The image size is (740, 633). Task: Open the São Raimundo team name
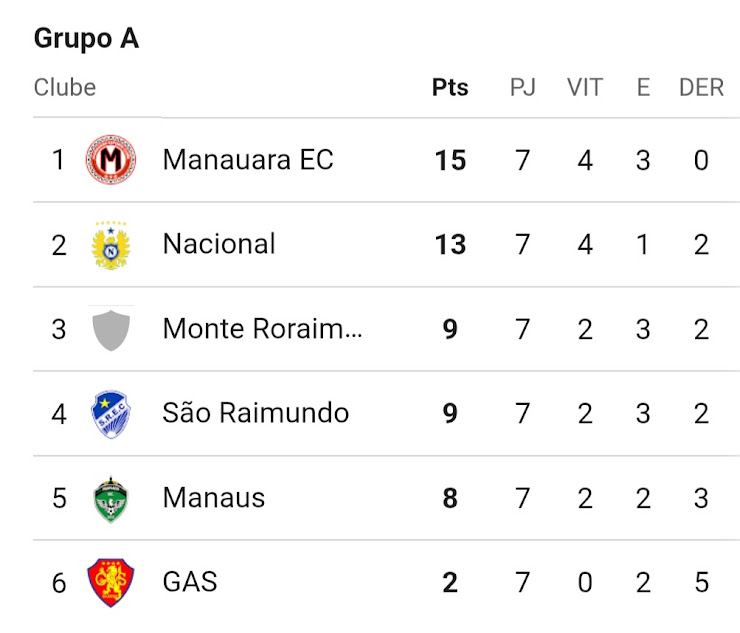(x=256, y=413)
